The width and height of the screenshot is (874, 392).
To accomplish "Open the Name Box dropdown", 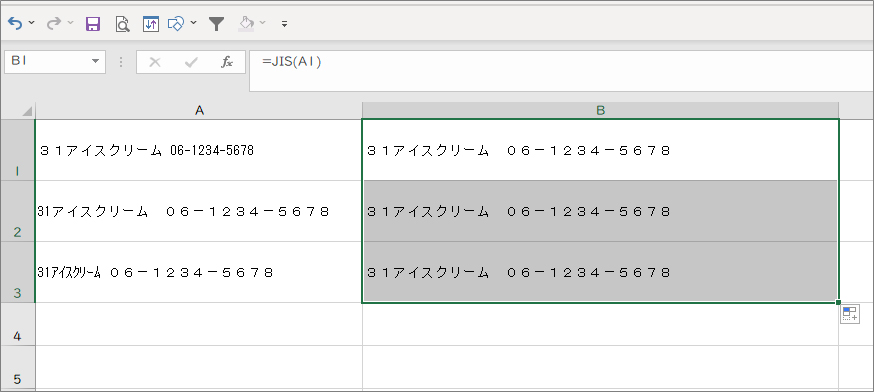I will (95, 62).
